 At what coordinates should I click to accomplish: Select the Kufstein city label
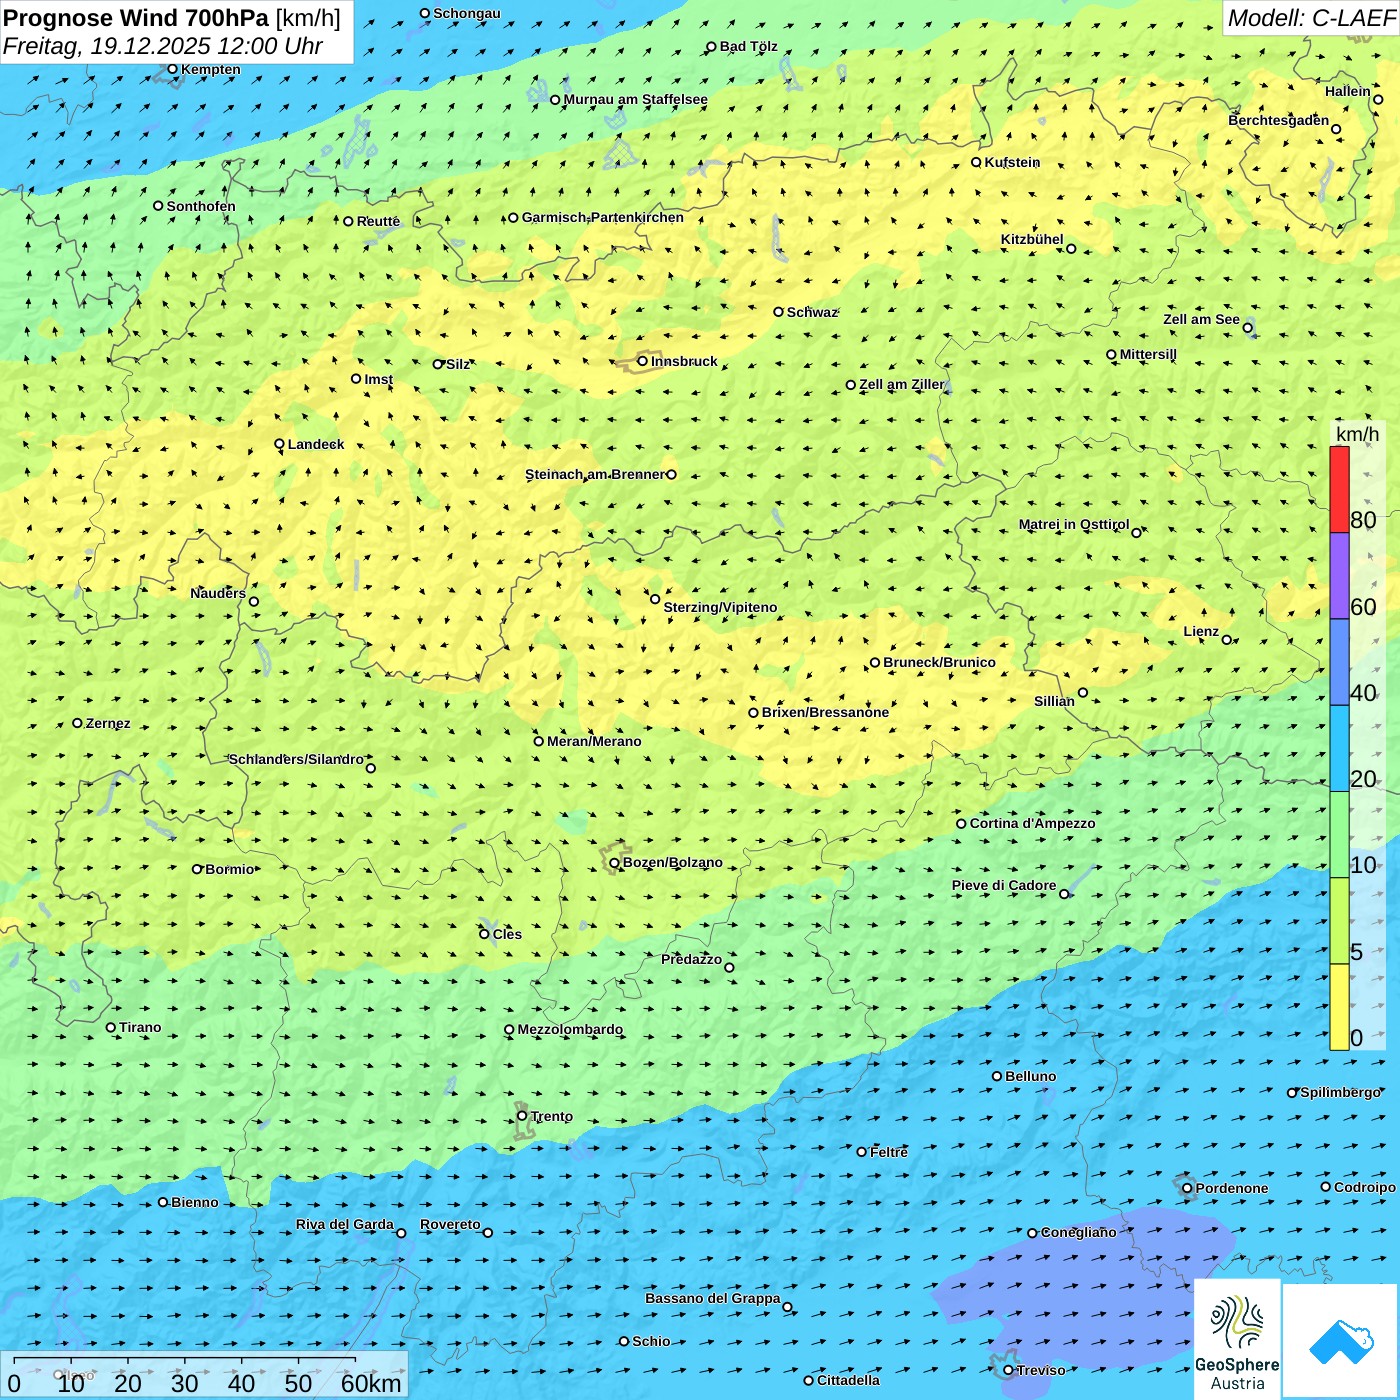(1012, 162)
